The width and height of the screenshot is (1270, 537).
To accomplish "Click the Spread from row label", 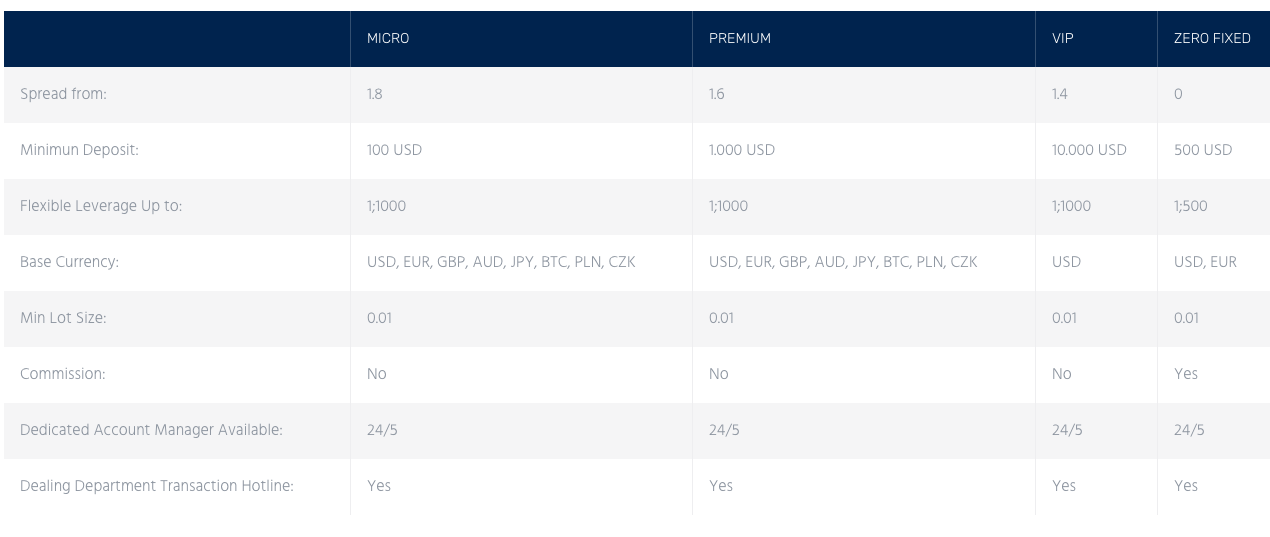I will click(63, 95).
